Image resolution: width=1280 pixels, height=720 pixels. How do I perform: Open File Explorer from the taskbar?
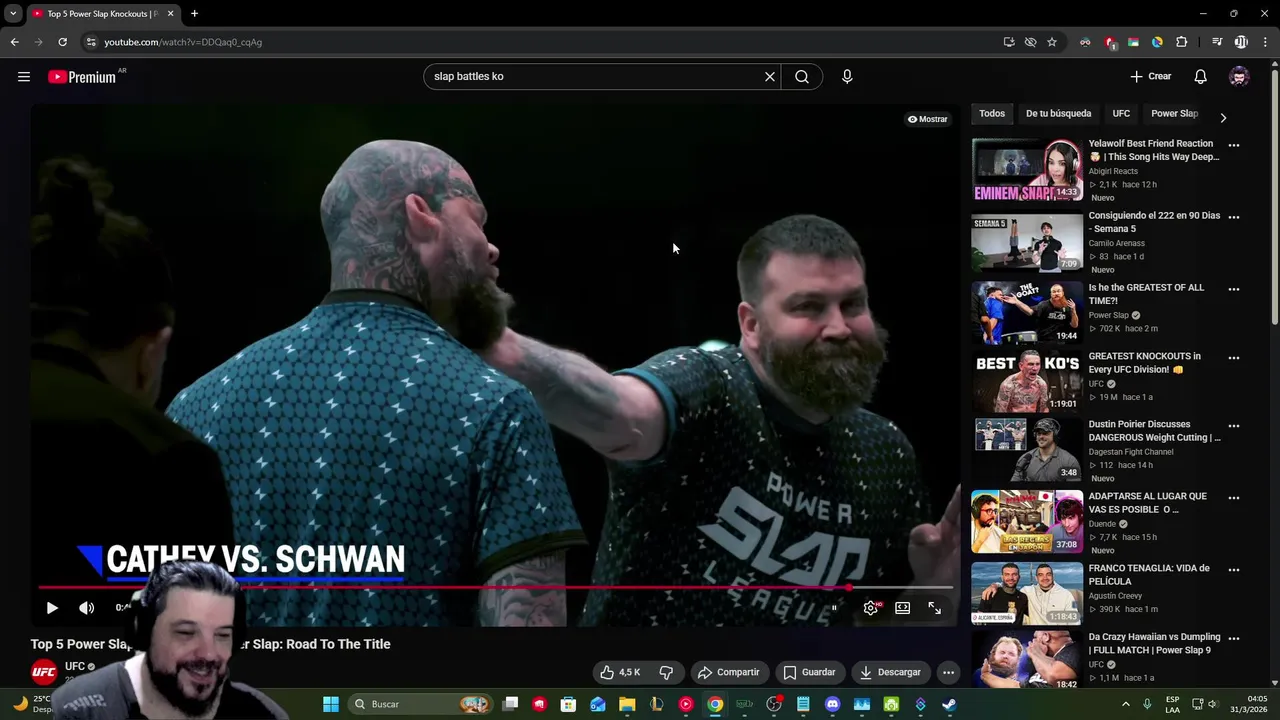pyautogui.click(x=627, y=704)
